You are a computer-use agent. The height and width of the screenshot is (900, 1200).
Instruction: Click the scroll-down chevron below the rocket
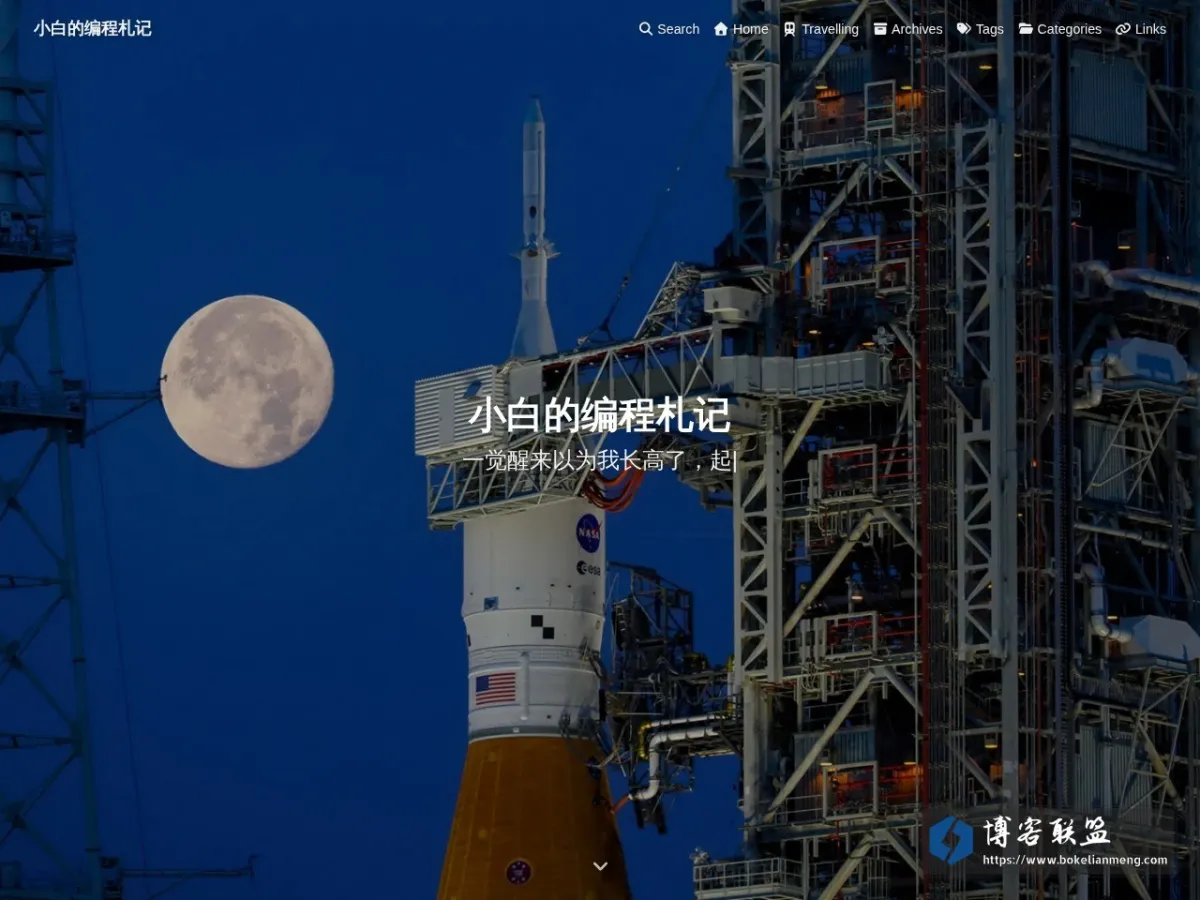[600, 866]
